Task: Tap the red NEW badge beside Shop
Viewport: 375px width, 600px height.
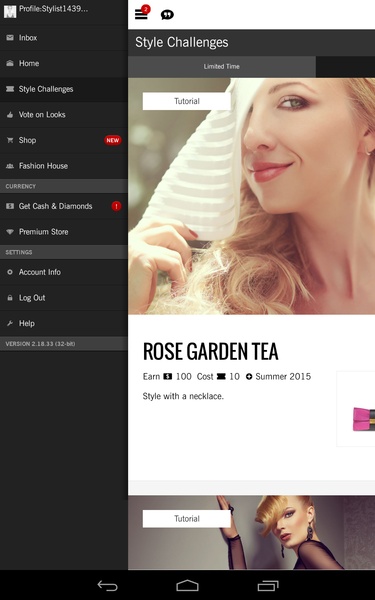Action: tap(112, 140)
